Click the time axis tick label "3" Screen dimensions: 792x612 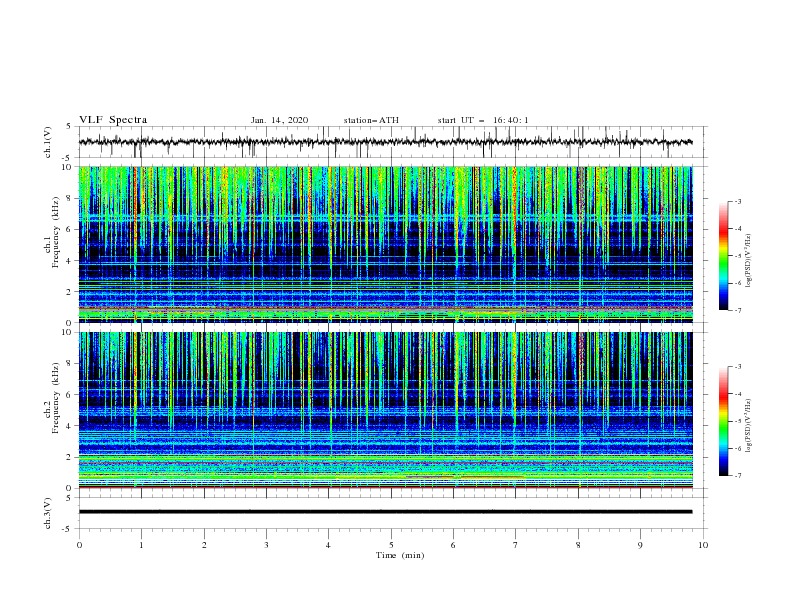266,545
